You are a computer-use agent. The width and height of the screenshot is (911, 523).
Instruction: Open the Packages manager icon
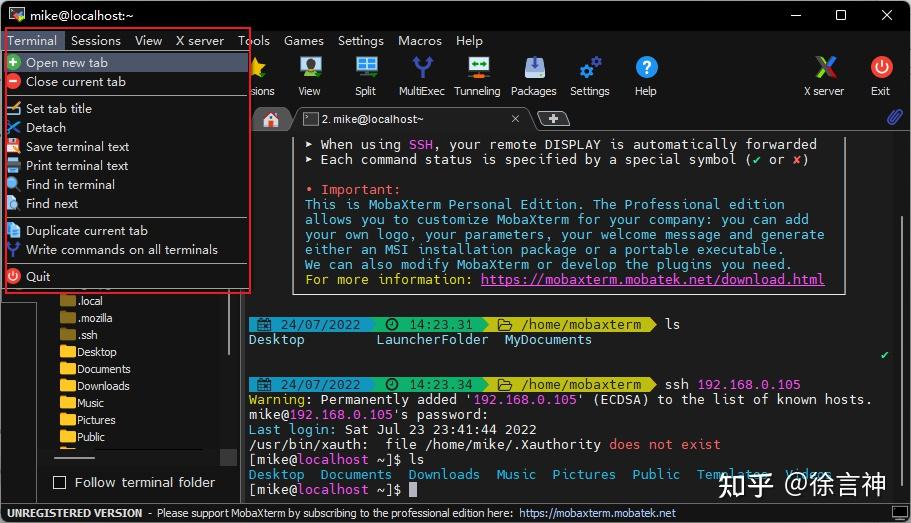[x=534, y=68]
